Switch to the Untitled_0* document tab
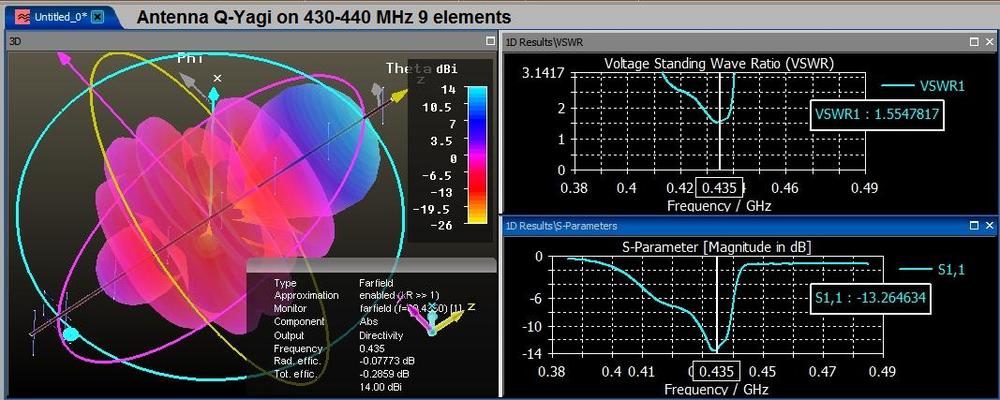 coord(59,17)
